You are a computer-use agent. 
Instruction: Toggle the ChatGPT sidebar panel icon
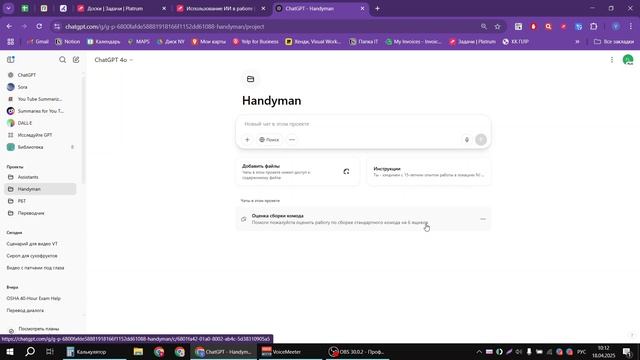tap(11, 60)
